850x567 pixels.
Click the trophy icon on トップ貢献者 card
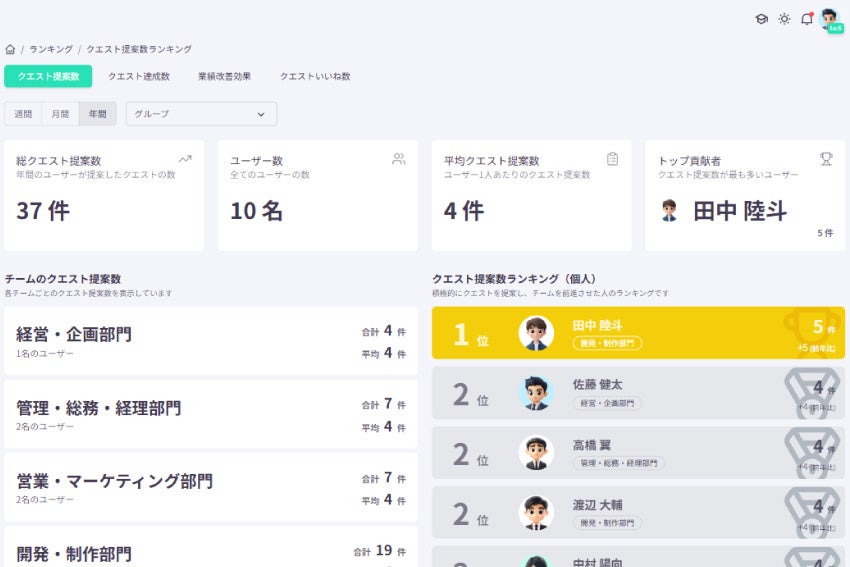point(826,159)
